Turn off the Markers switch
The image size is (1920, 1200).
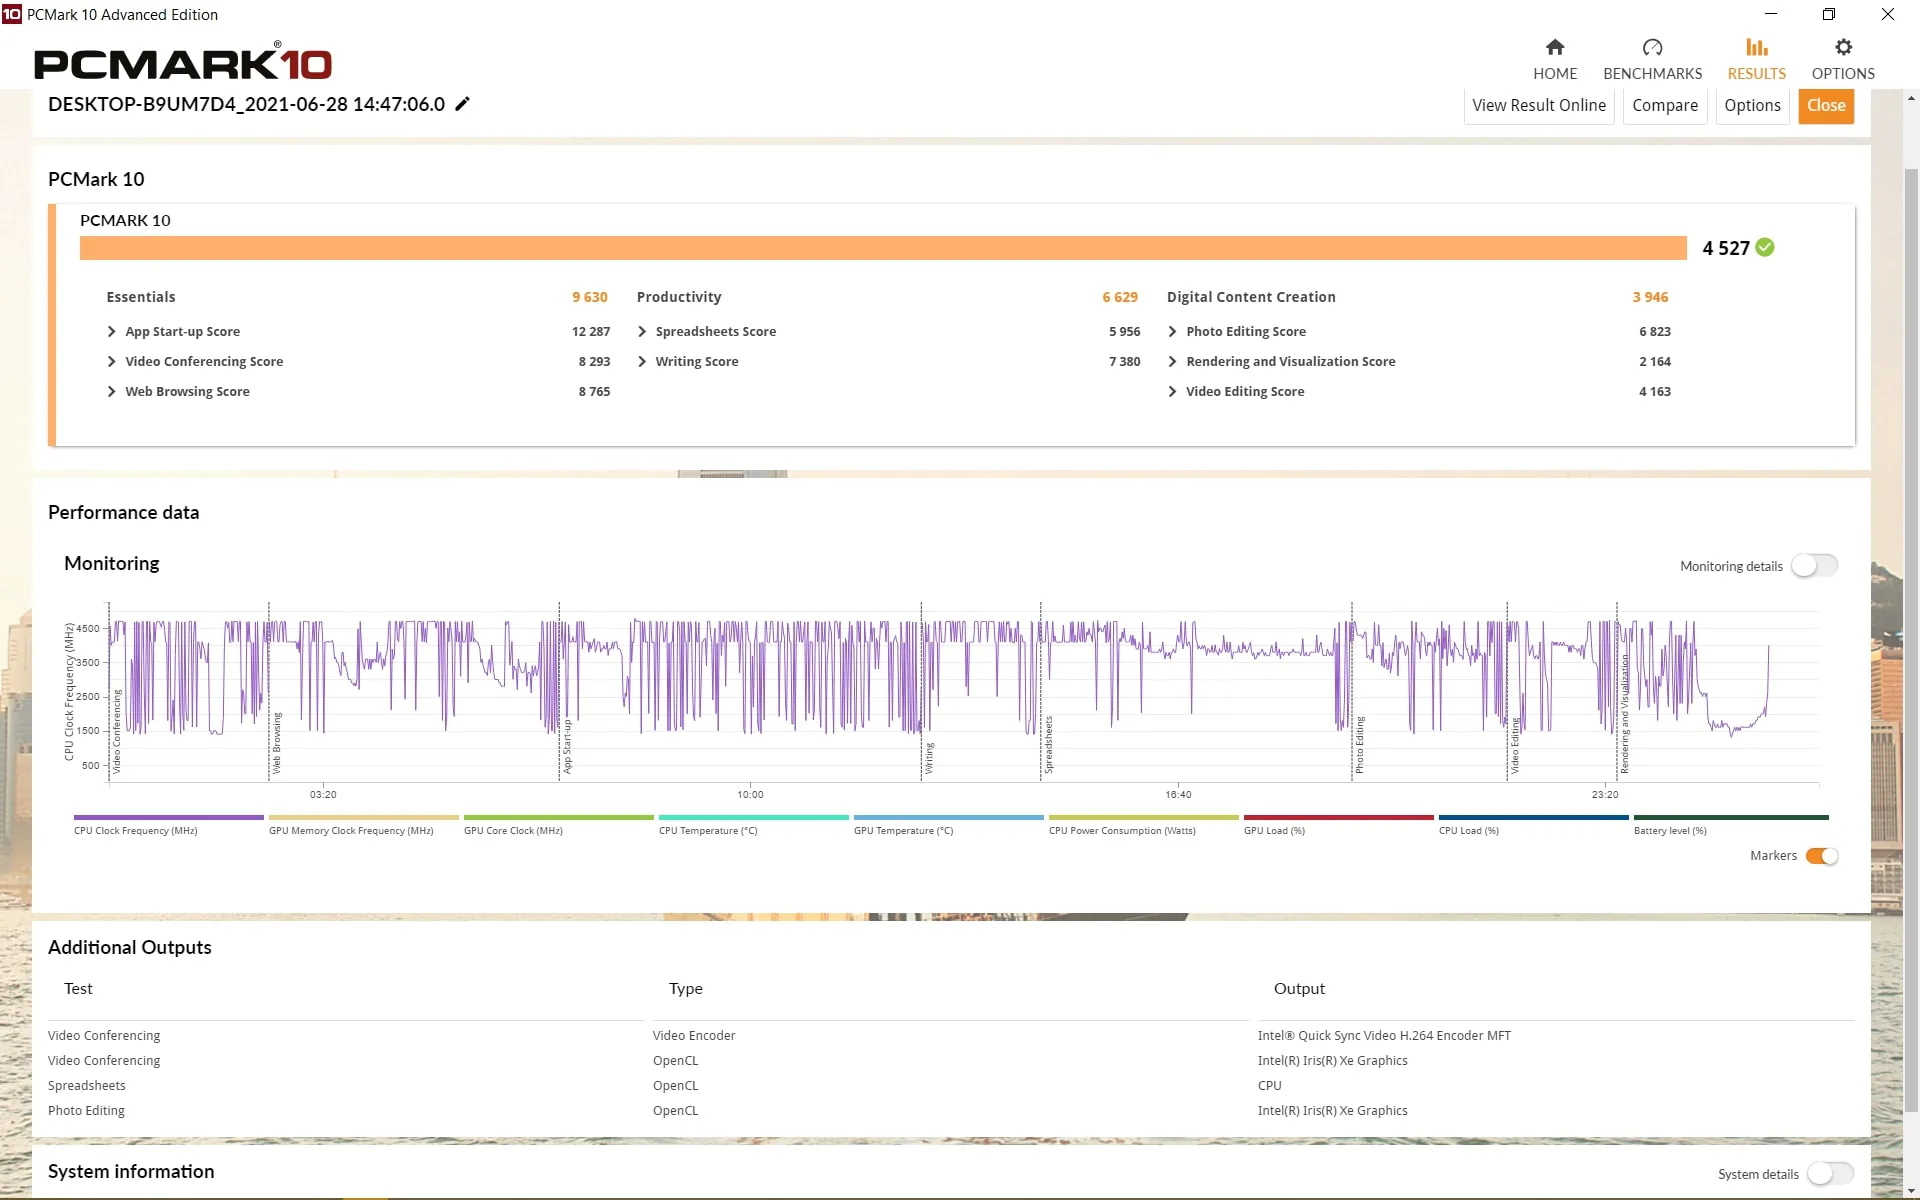click(x=1822, y=856)
